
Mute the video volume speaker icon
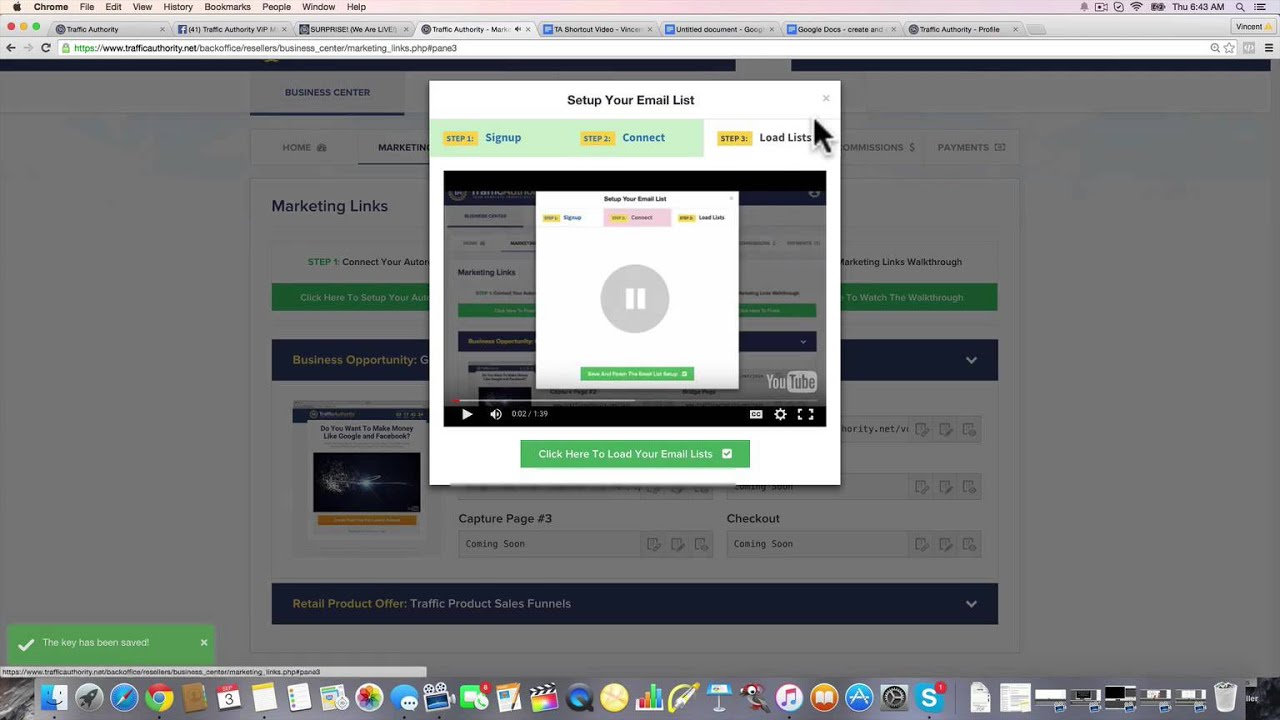[x=496, y=414]
